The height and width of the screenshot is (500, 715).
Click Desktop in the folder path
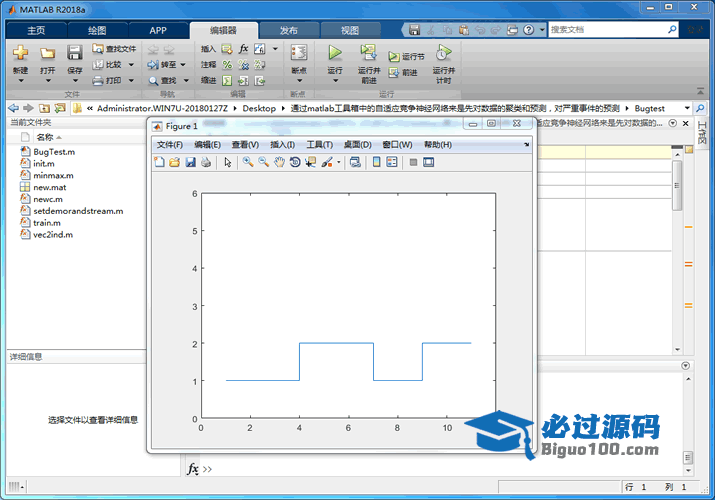click(259, 108)
